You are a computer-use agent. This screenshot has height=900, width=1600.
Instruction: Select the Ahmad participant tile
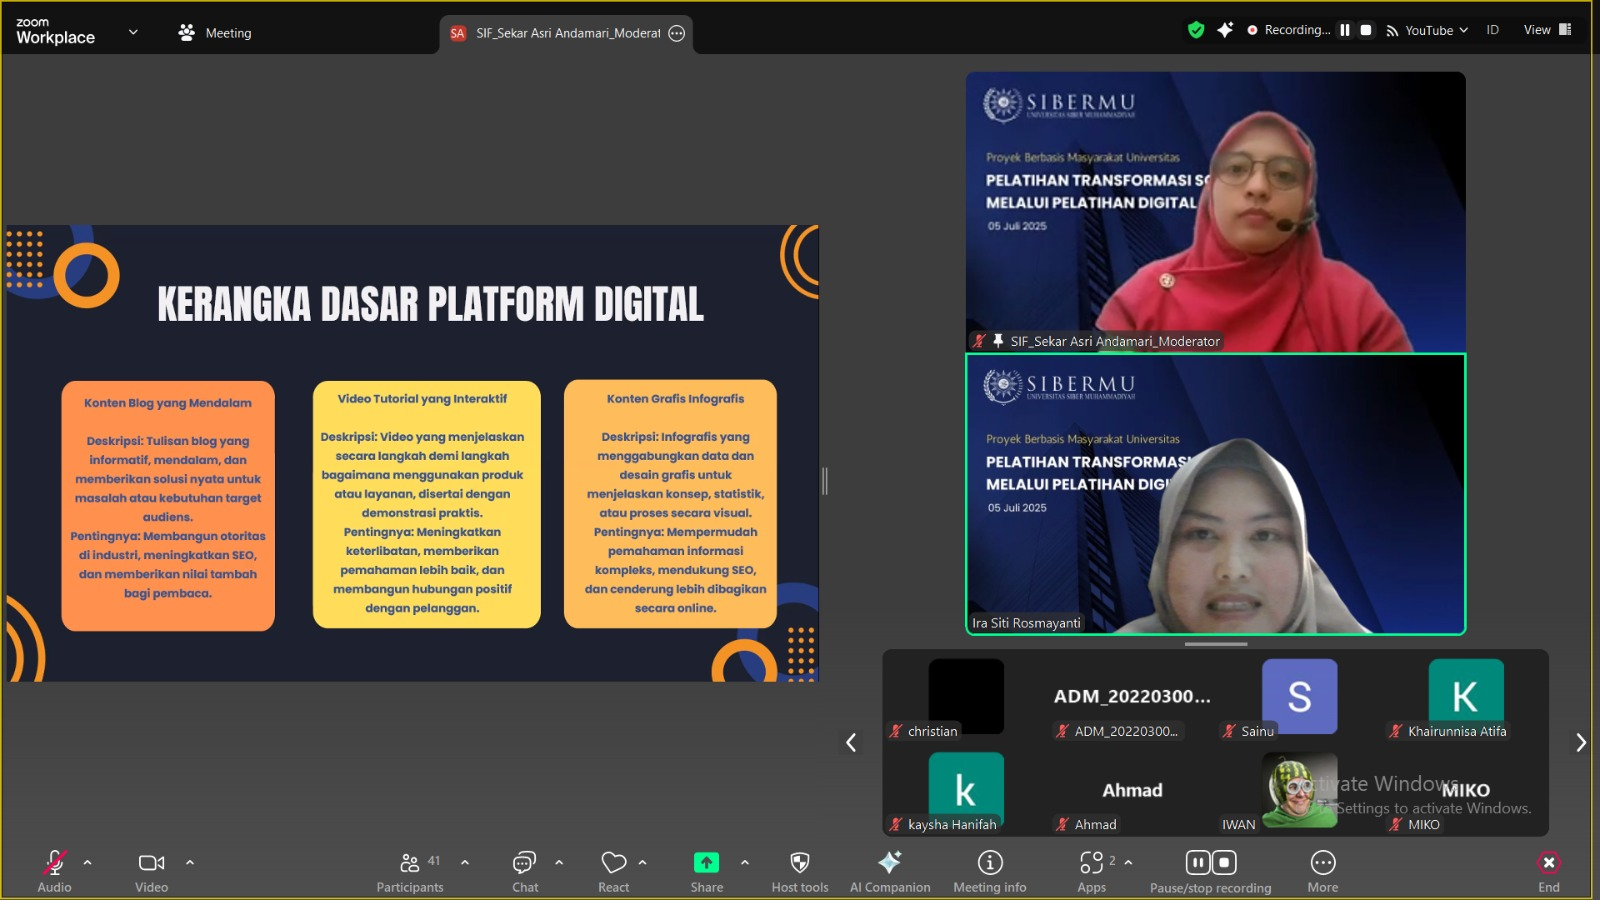(x=1132, y=790)
